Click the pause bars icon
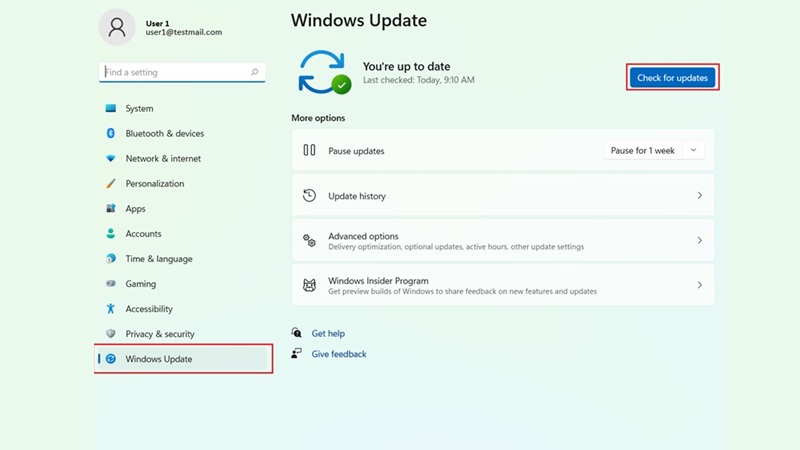The width and height of the screenshot is (800, 450). (x=309, y=150)
